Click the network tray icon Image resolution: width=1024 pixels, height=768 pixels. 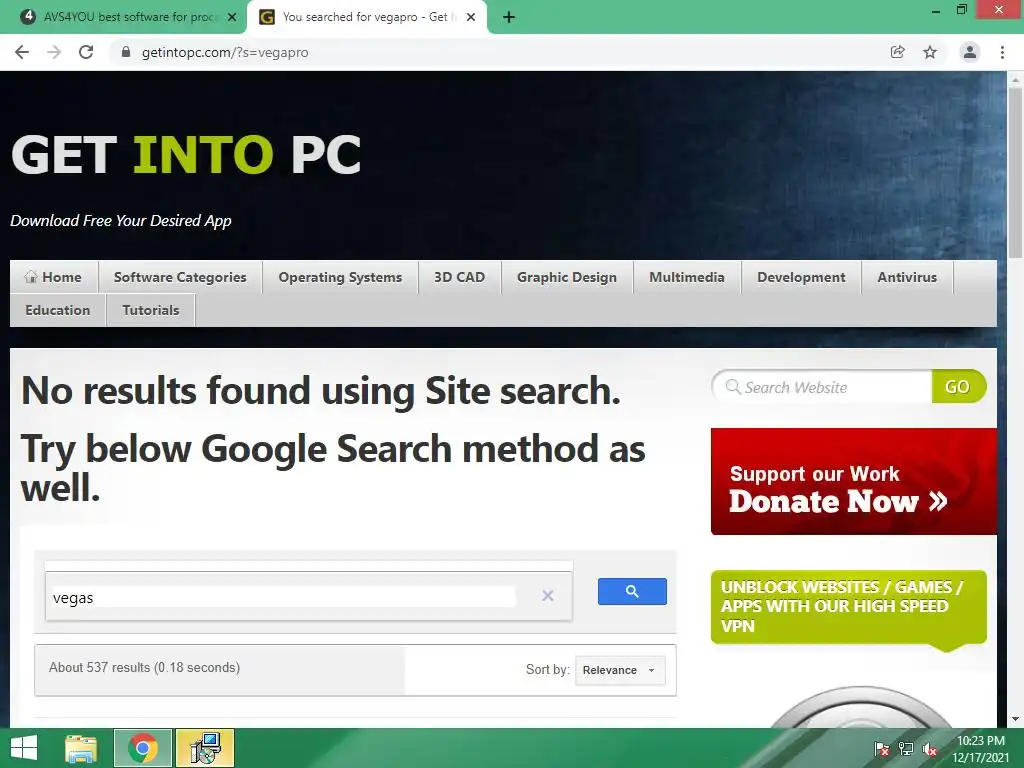(906, 749)
